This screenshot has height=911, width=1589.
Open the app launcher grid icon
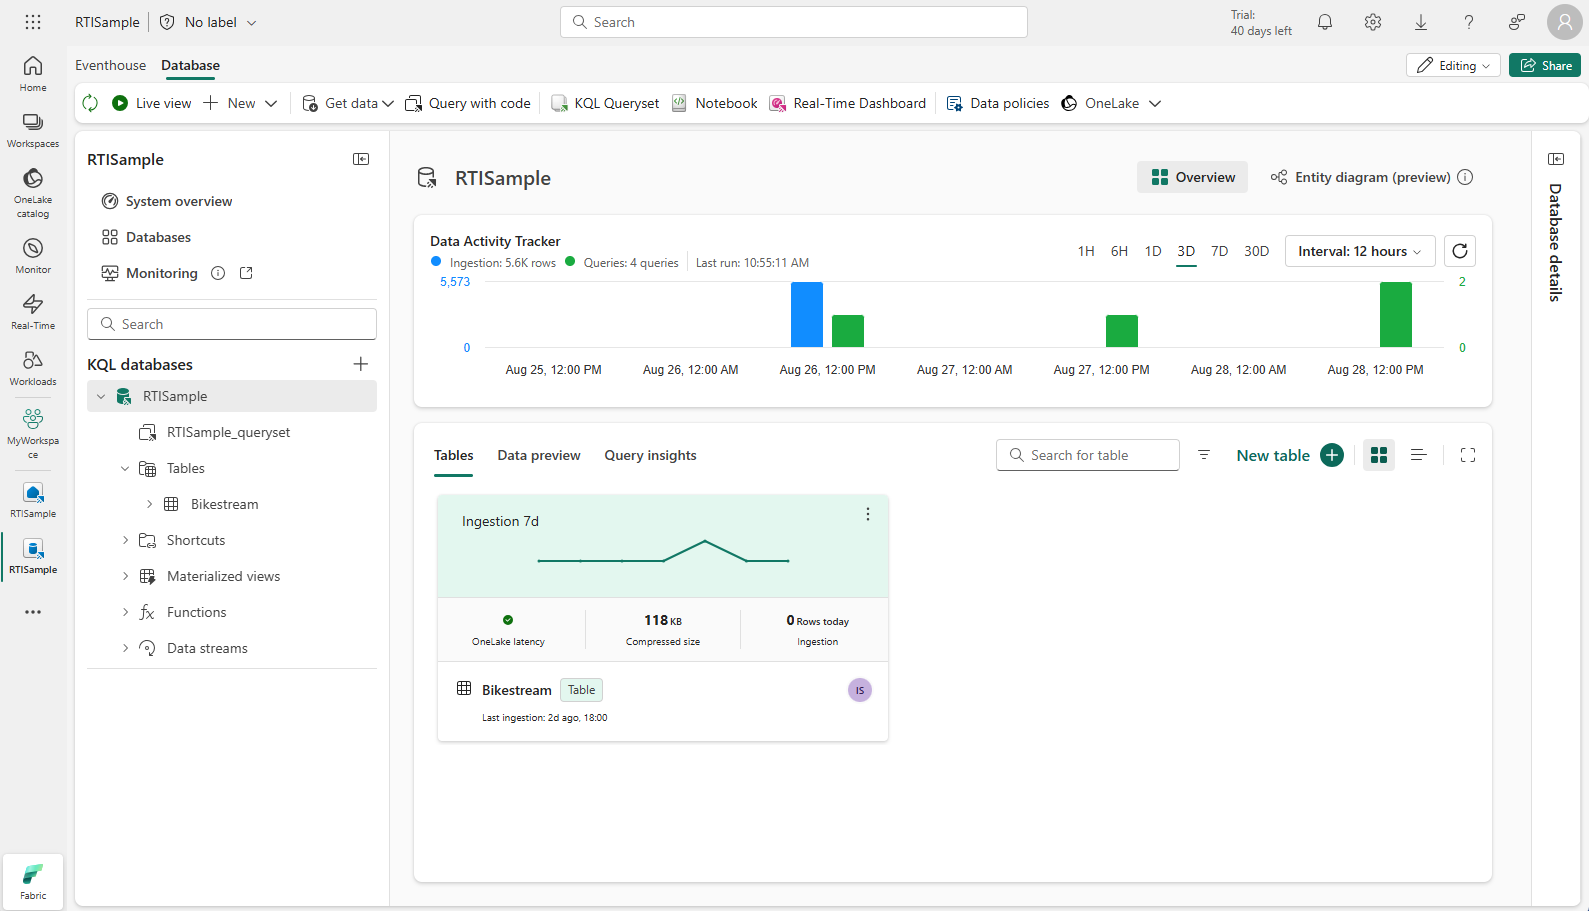[33, 22]
